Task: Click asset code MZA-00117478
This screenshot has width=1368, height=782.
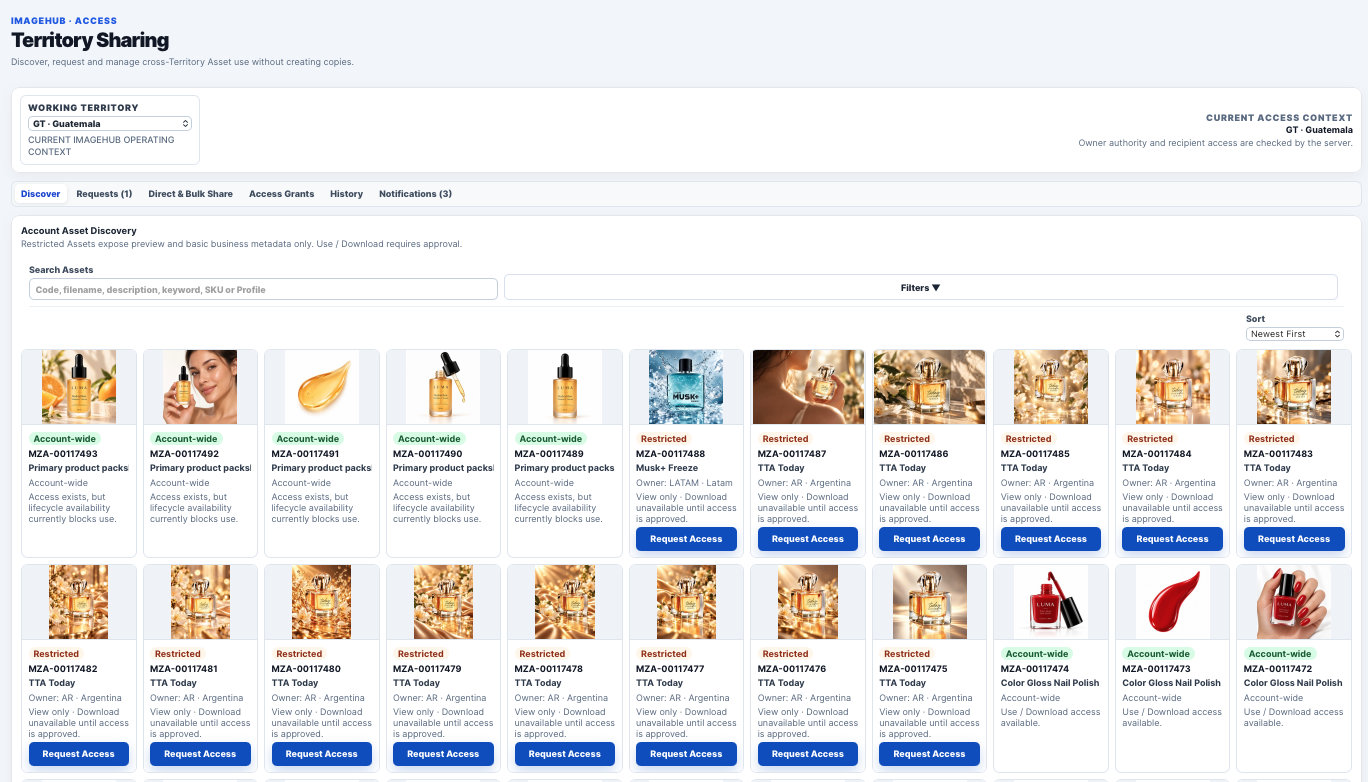Action: tap(548, 669)
